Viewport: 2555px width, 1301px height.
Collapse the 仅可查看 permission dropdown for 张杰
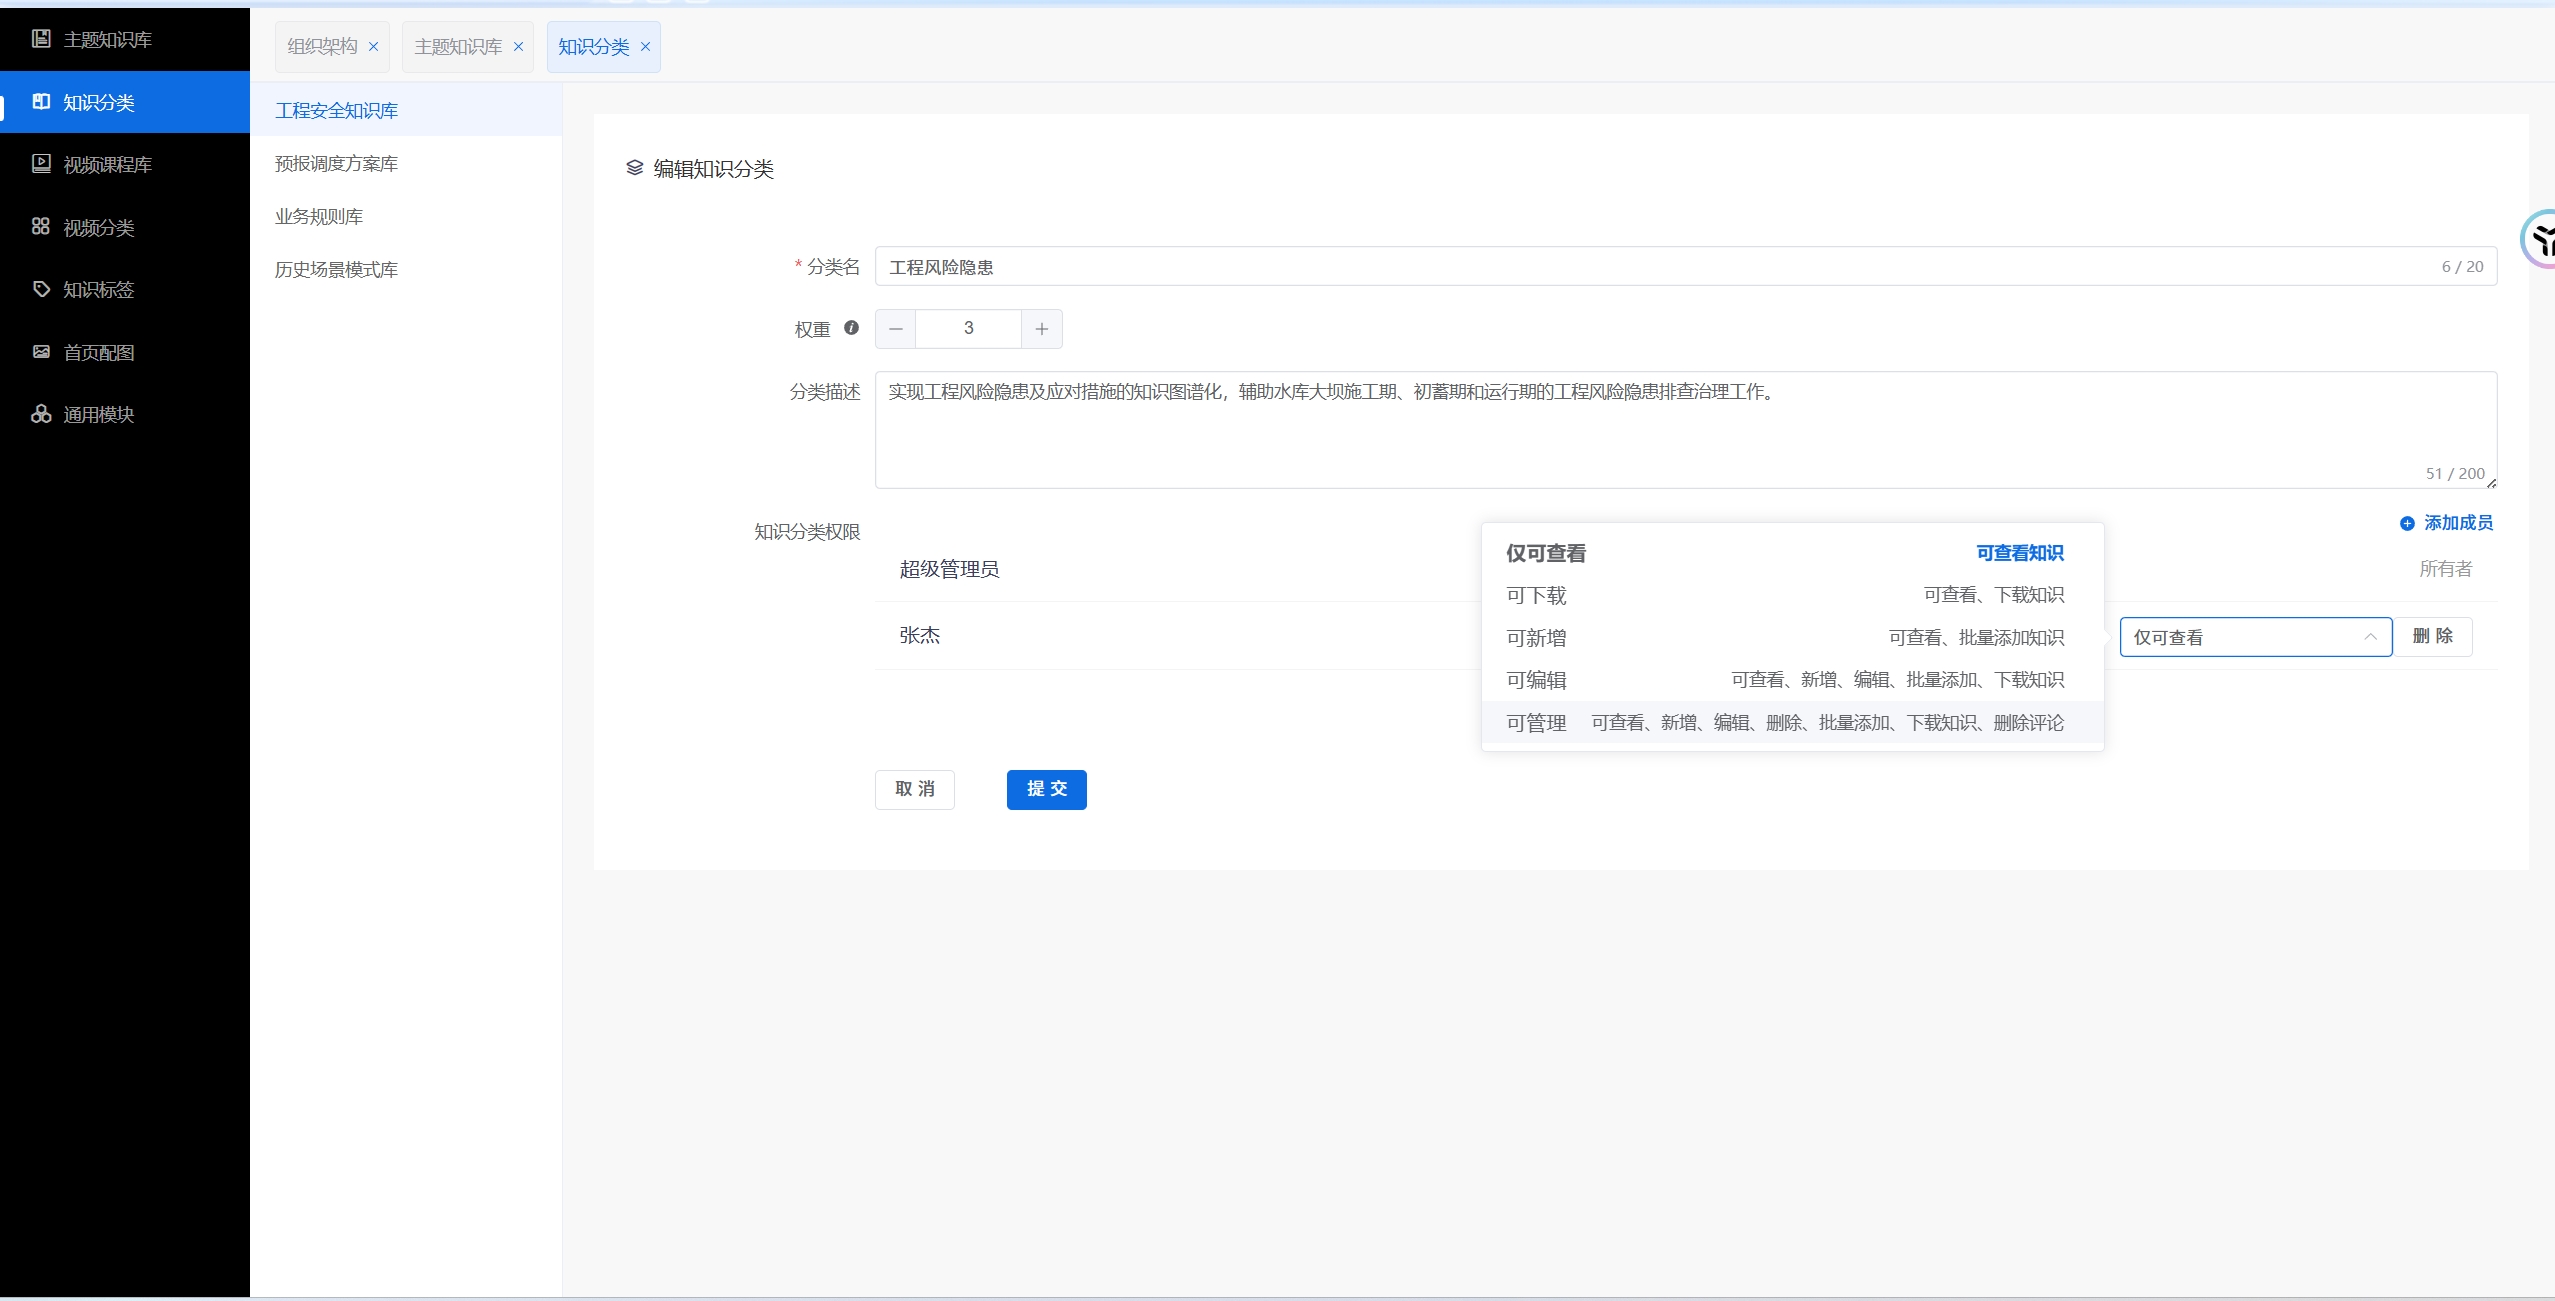click(2369, 637)
